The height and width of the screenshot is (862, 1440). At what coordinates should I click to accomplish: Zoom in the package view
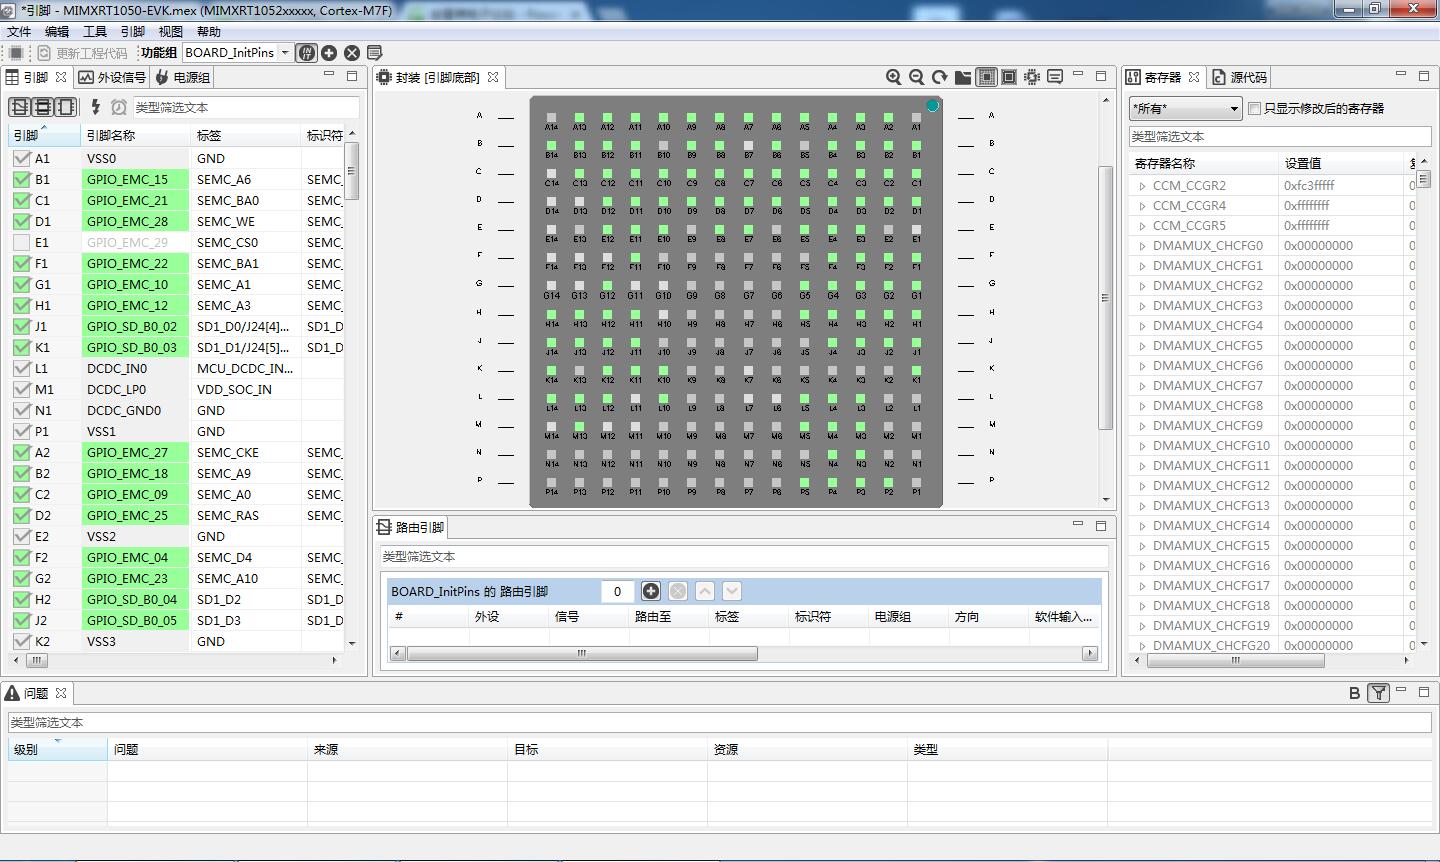(894, 77)
